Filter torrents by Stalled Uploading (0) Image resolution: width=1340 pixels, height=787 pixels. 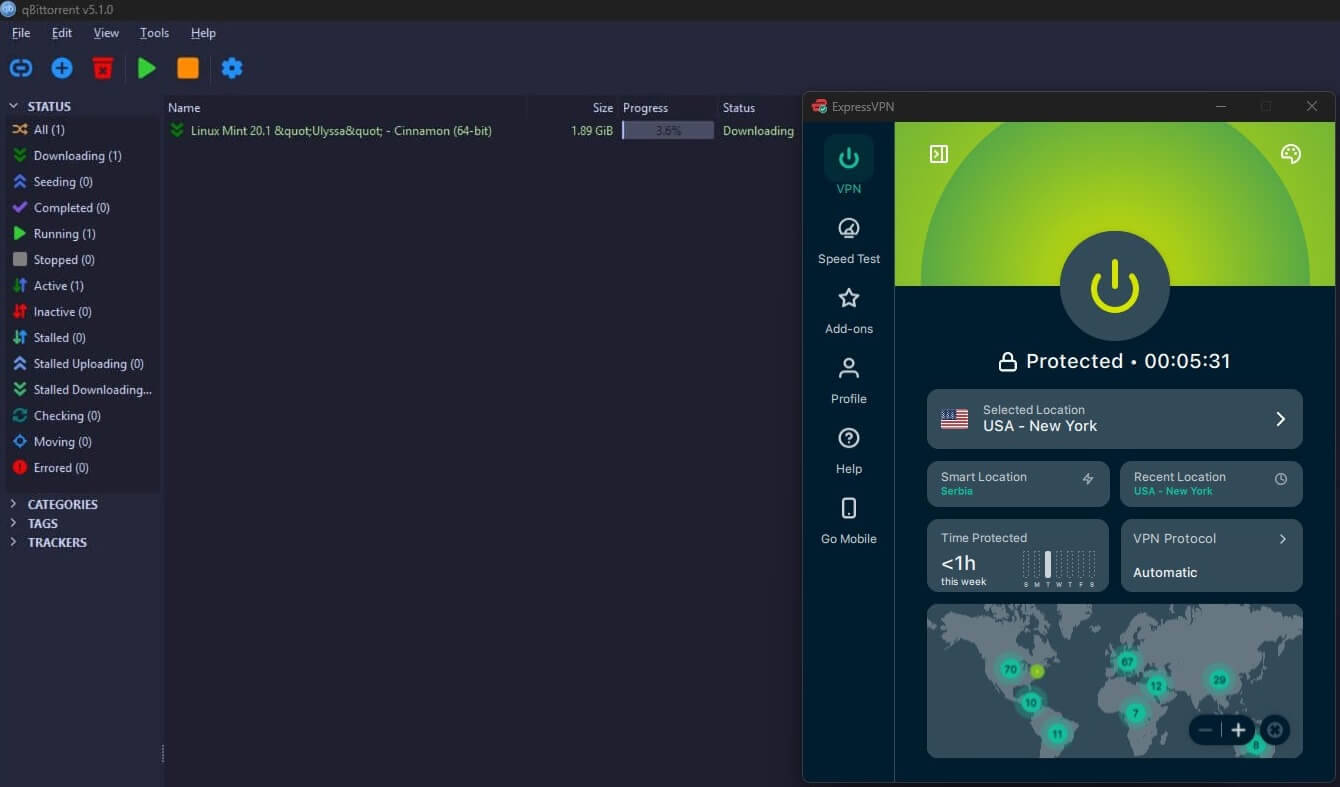[x=80, y=364]
